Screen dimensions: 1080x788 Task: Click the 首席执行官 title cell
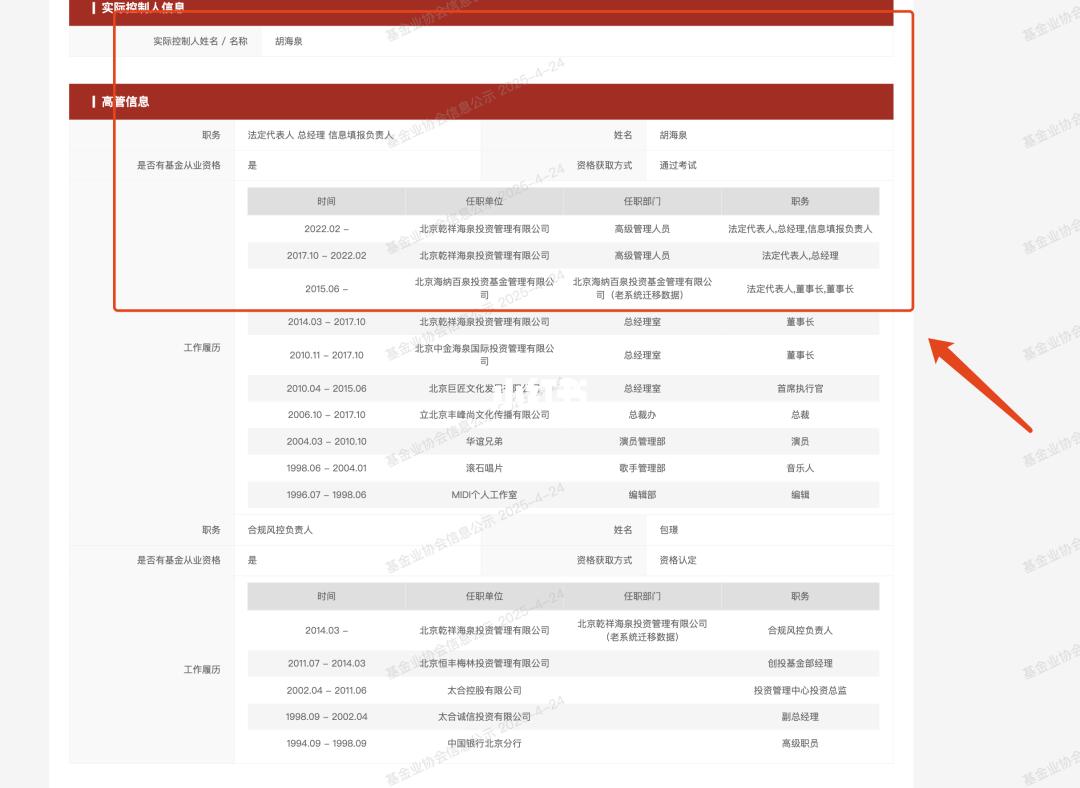(x=800, y=388)
